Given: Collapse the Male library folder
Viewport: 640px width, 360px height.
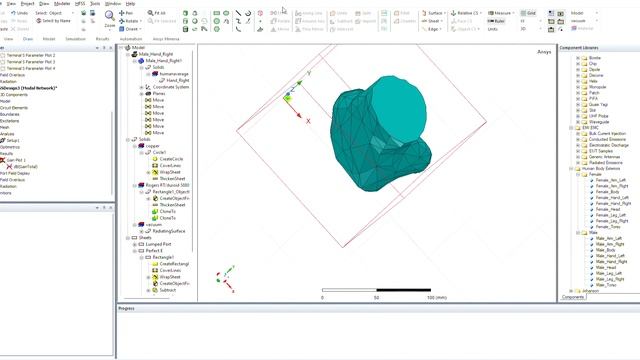Looking at the screenshot, I should pos(578,233).
